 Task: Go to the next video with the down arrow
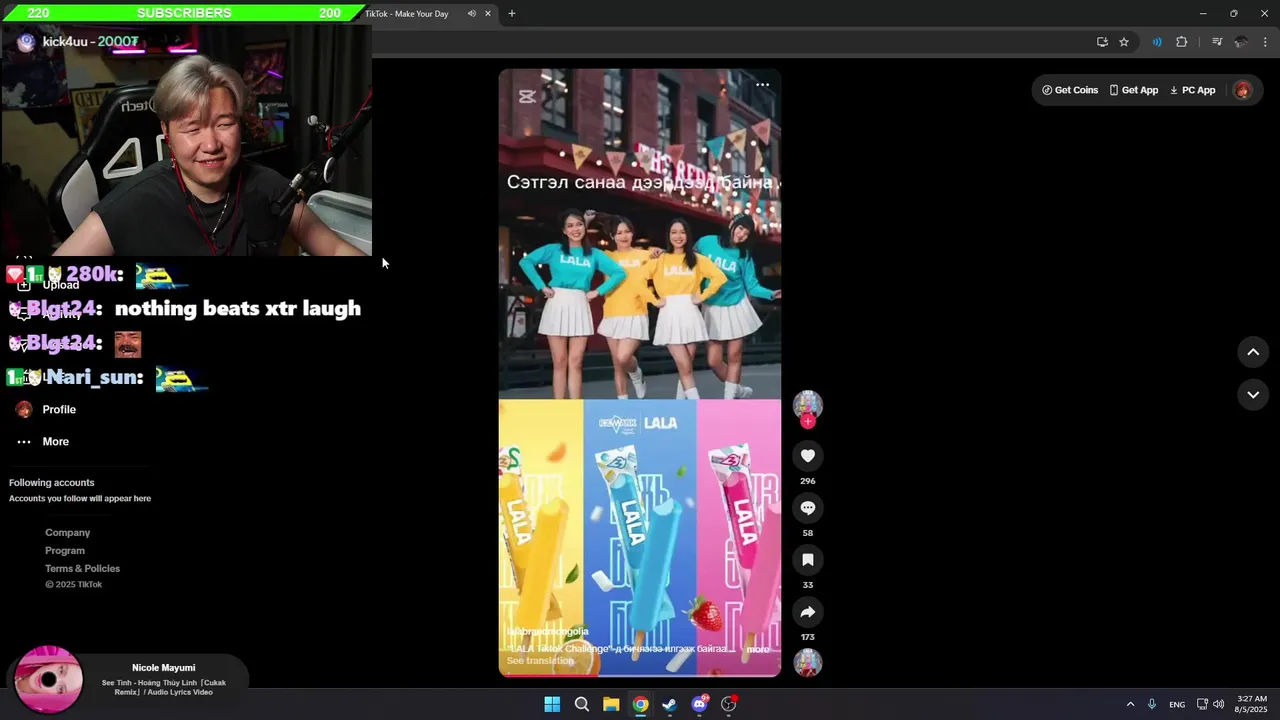[x=1253, y=395]
